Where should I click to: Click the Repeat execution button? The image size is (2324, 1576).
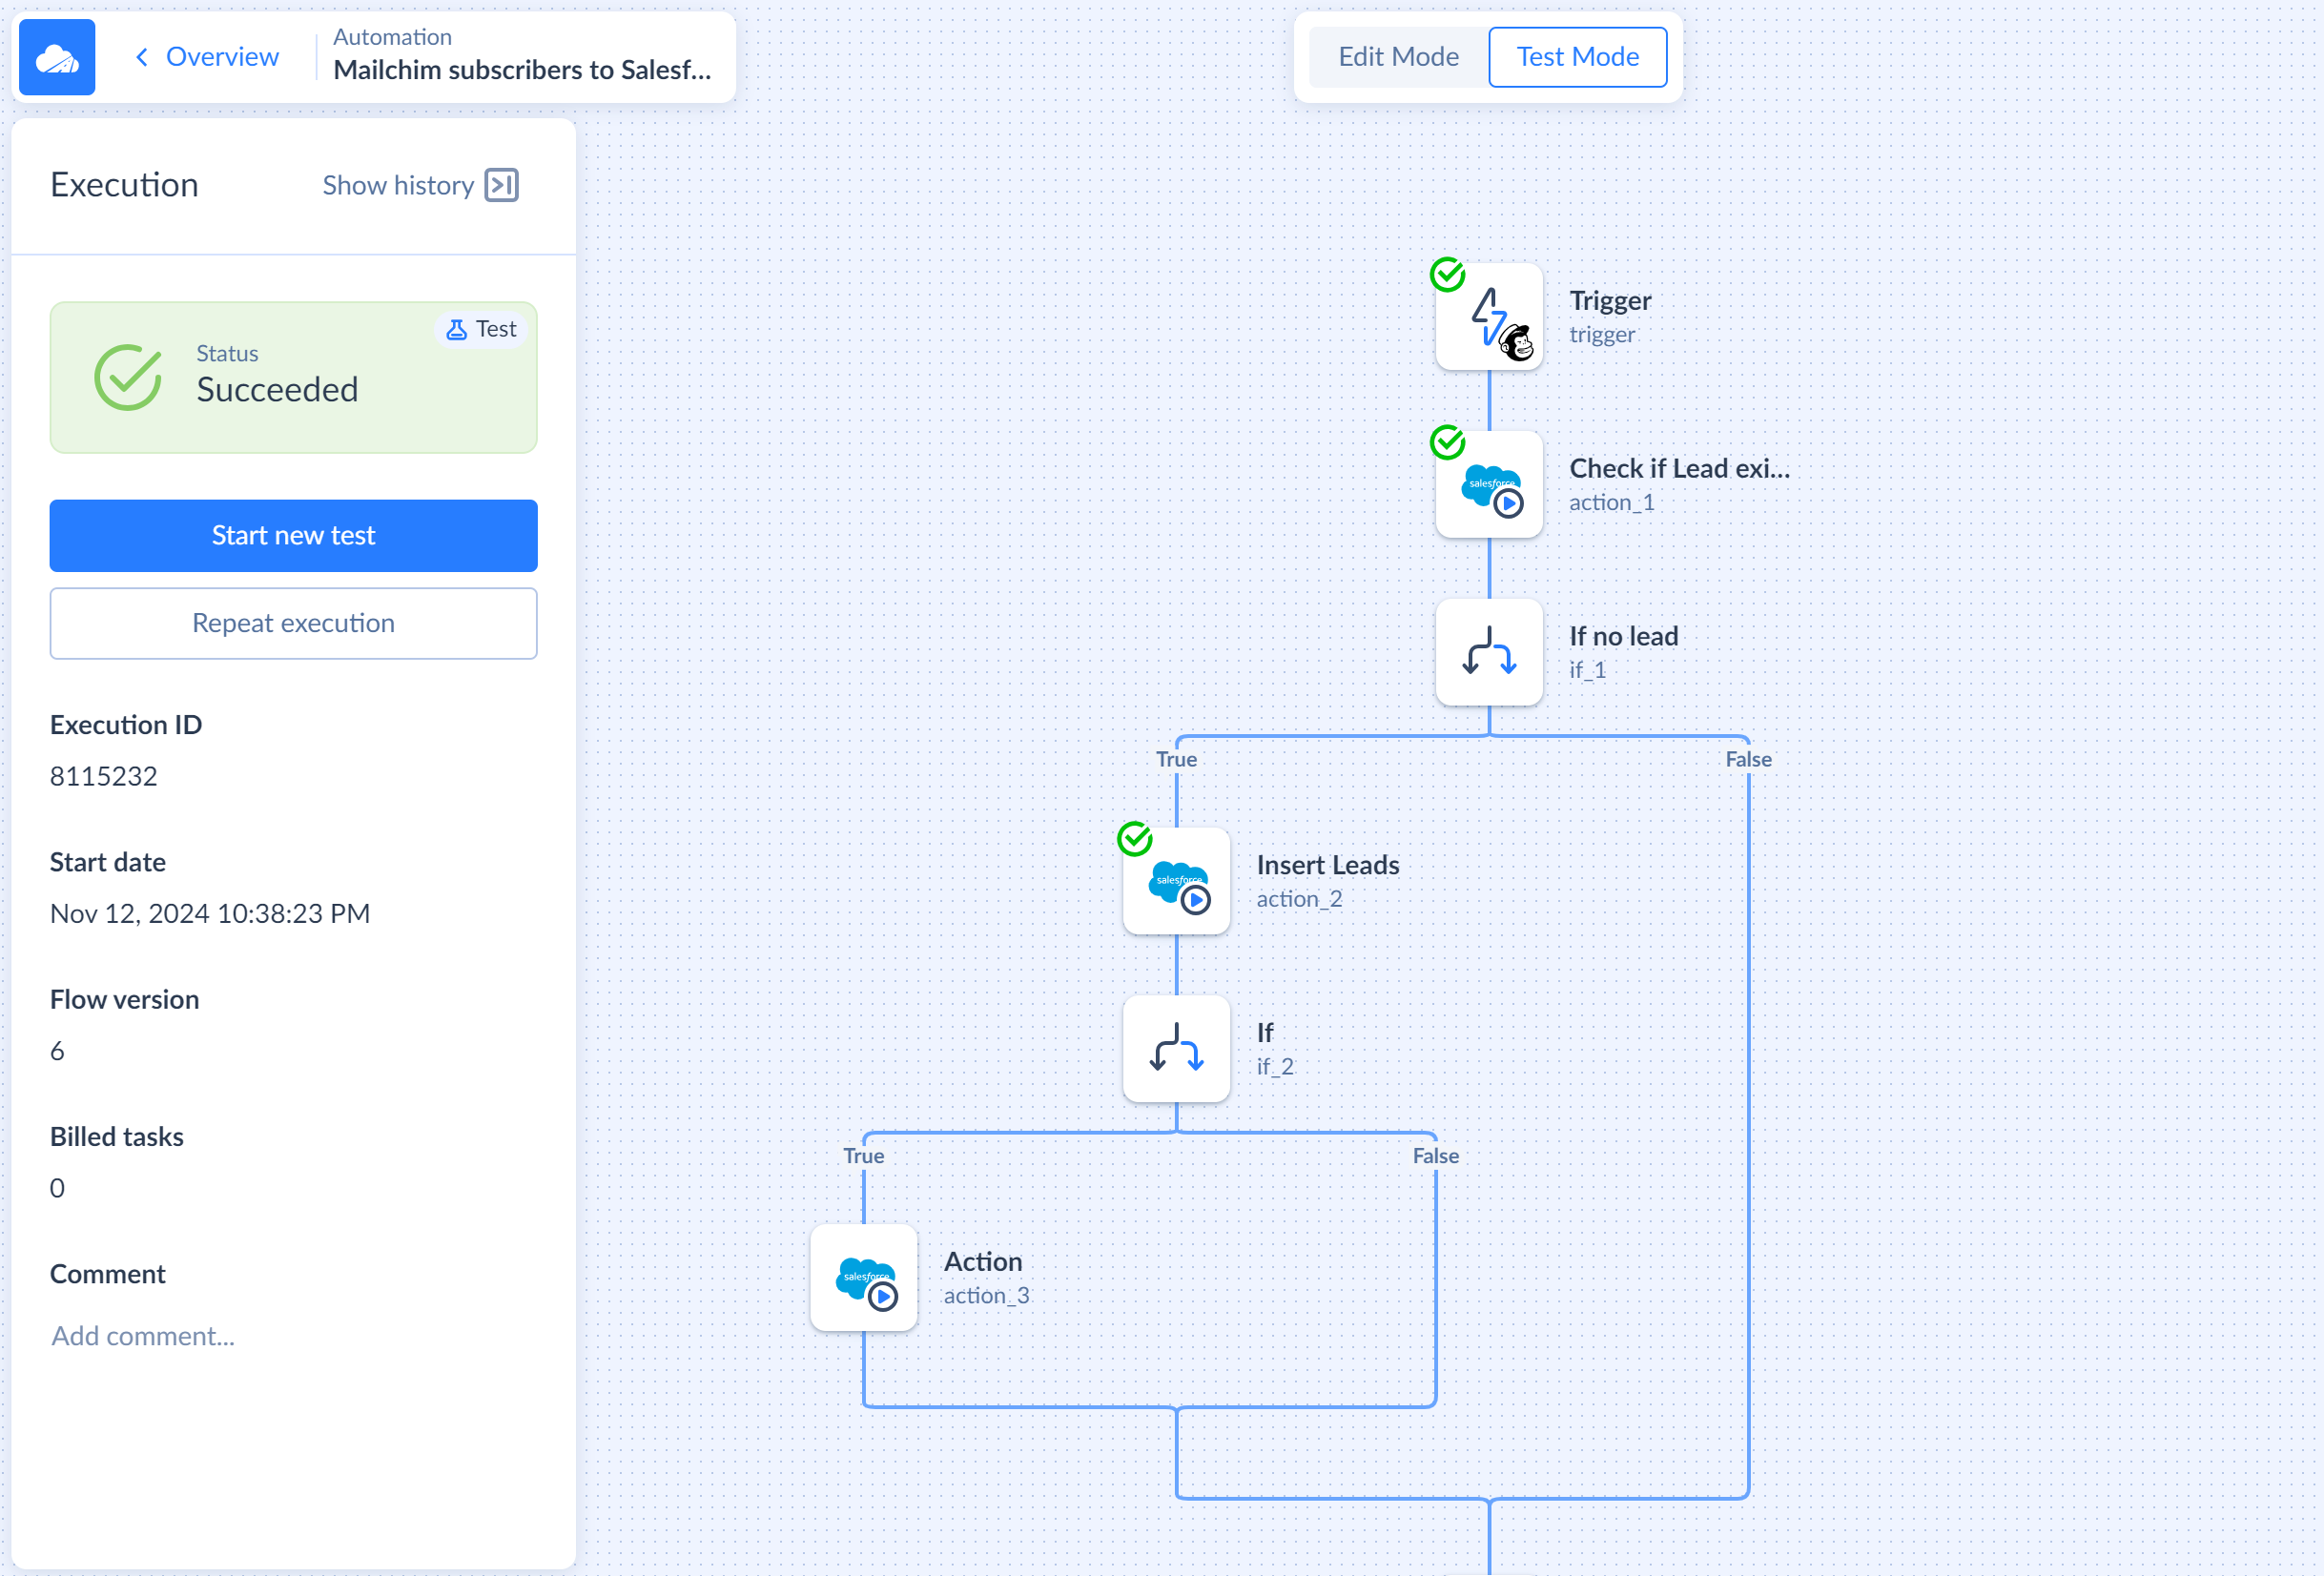click(x=293, y=623)
